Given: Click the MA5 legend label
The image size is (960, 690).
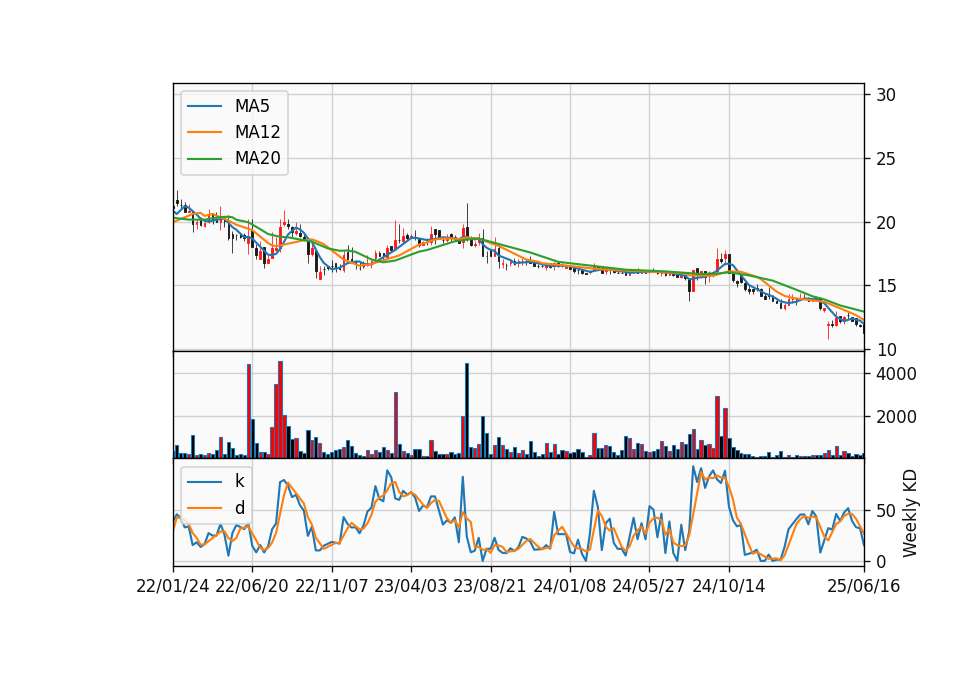Looking at the screenshot, I should tap(252, 106).
